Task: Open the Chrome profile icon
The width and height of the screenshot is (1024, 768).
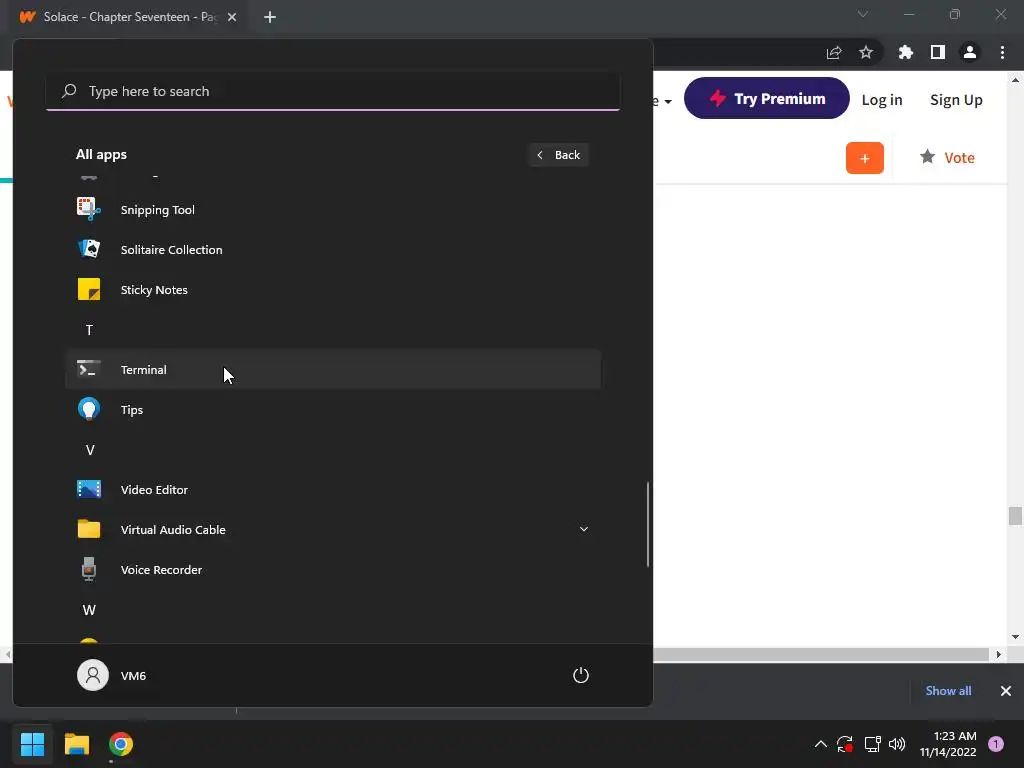Action: 970,52
